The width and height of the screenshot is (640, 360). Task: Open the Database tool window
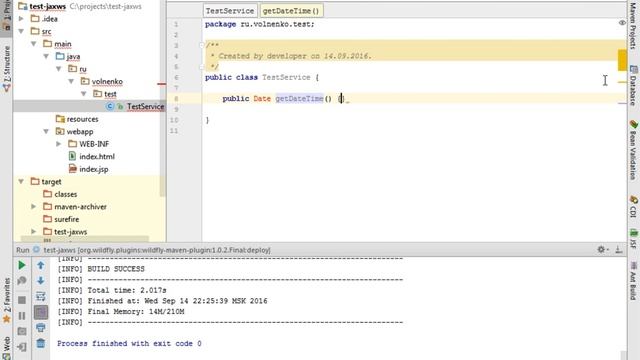[633, 85]
